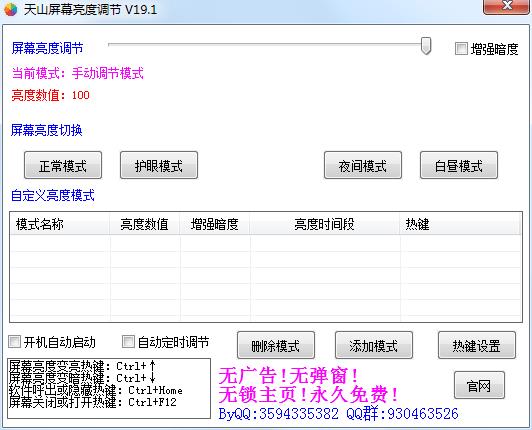Open 热键设置 button
Viewport: 532px width, 430px height.
477,345
